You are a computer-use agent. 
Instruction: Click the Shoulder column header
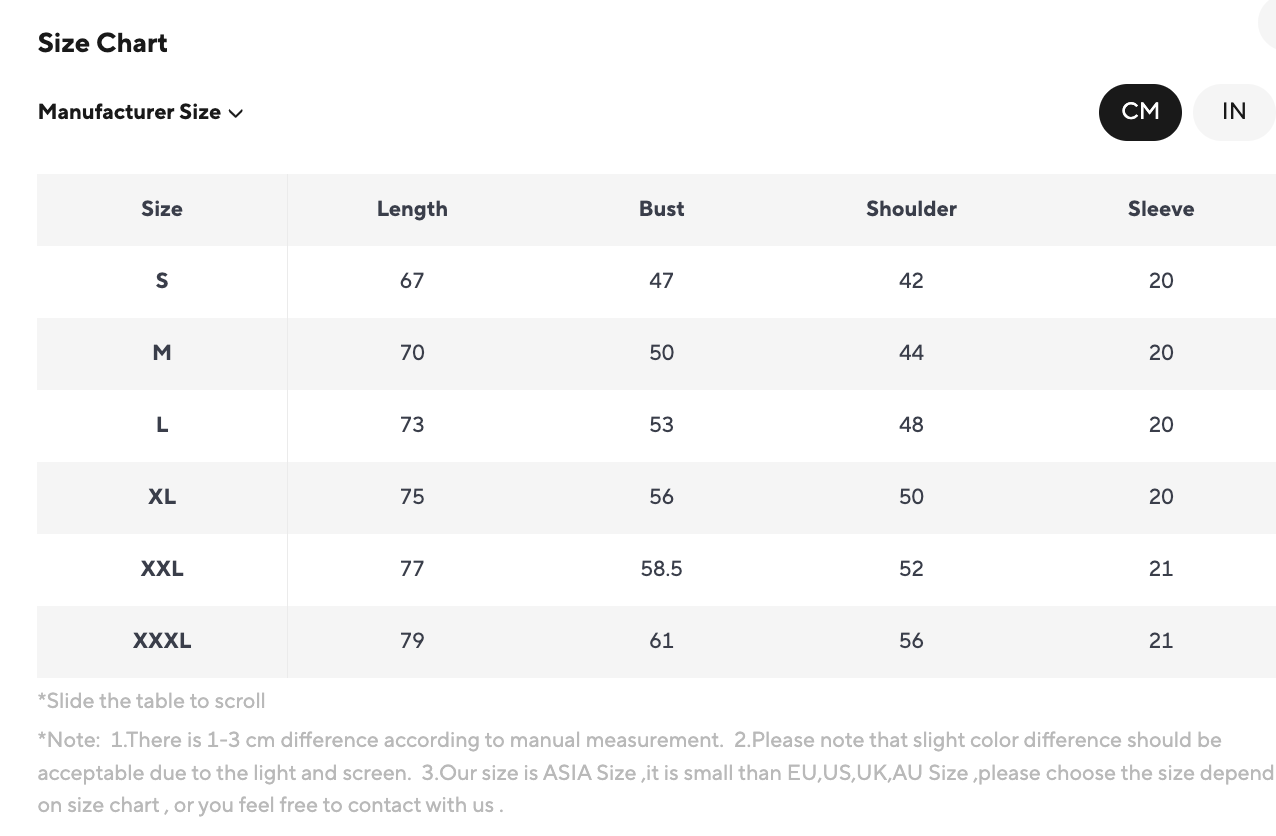pyautogui.click(x=911, y=209)
